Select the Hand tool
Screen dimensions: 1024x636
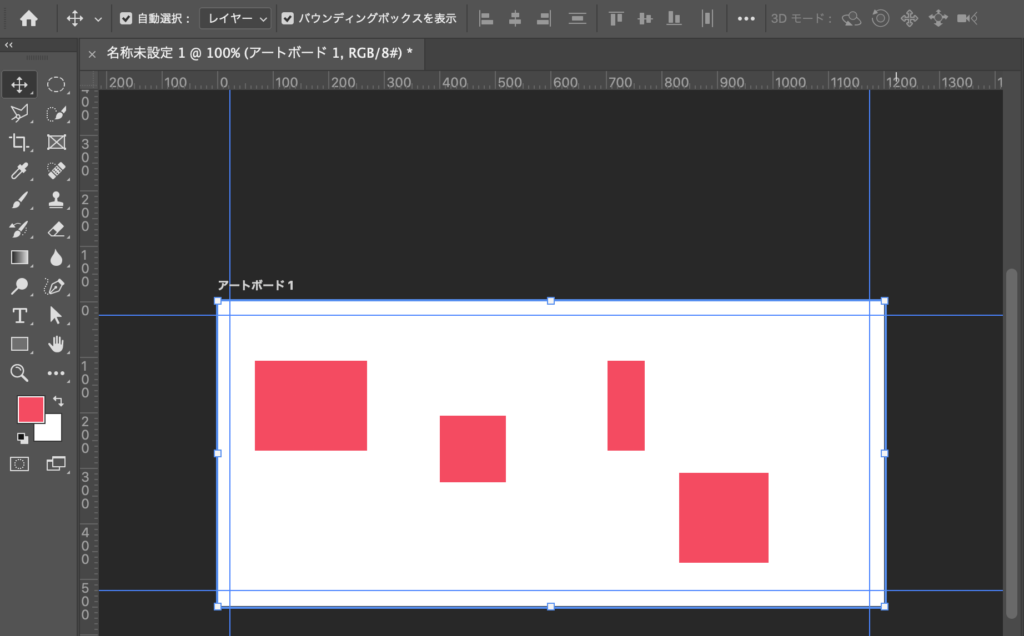(56, 344)
